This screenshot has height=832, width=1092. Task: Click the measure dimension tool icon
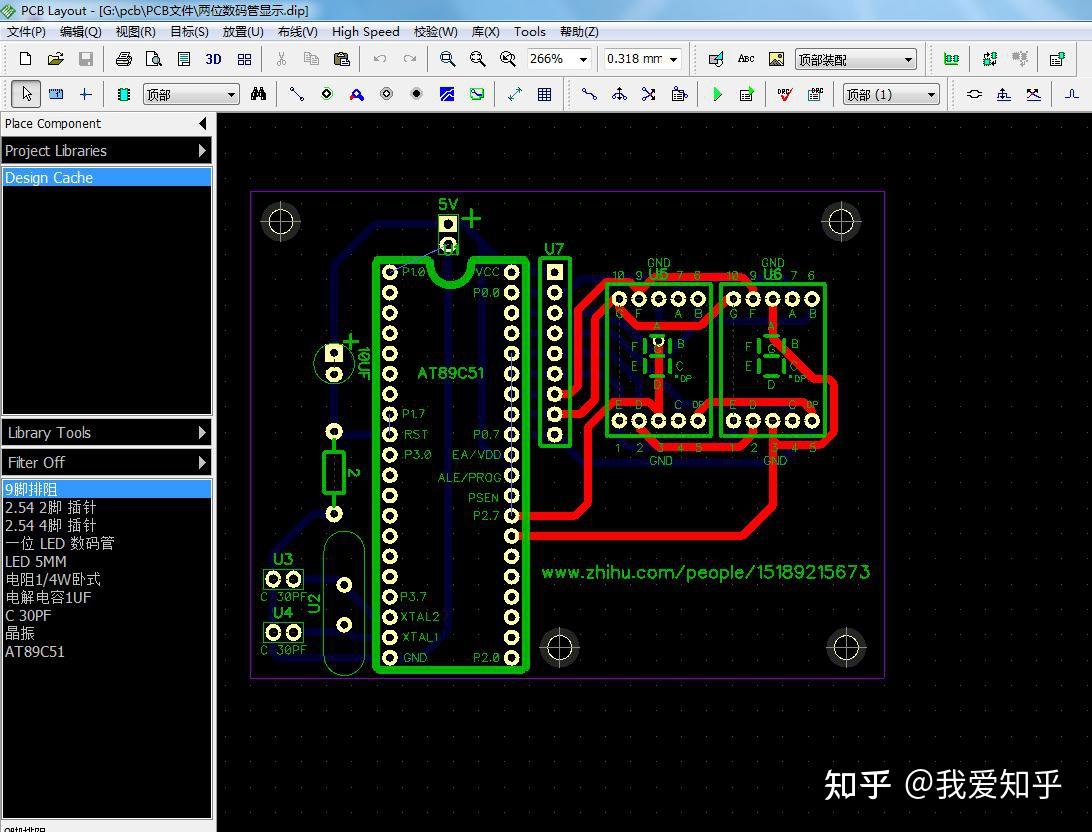pos(515,94)
